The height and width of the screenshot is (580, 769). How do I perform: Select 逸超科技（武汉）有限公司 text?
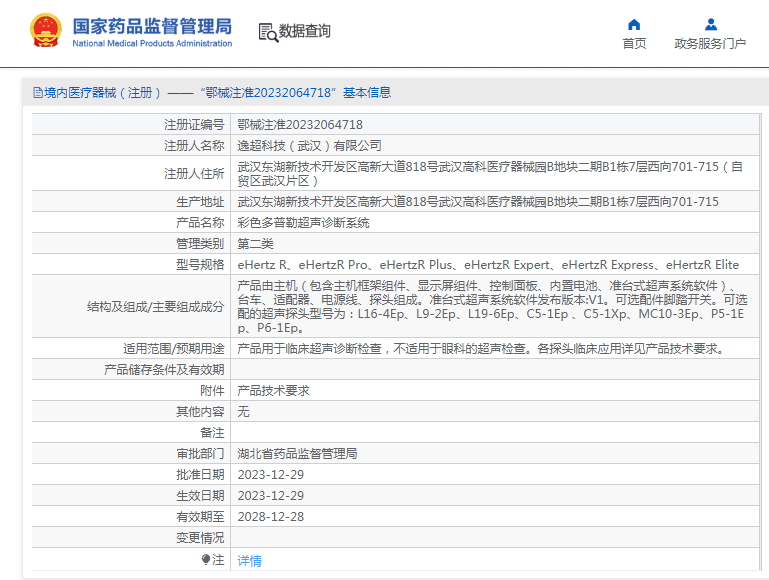(309, 146)
